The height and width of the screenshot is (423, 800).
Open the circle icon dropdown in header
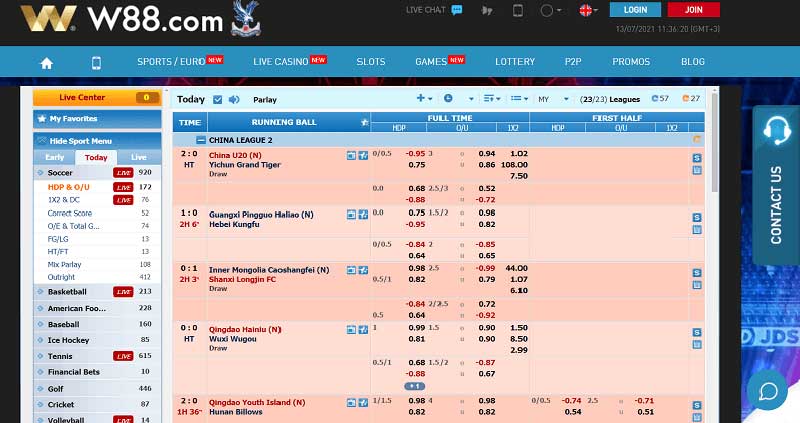pos(551,10)
